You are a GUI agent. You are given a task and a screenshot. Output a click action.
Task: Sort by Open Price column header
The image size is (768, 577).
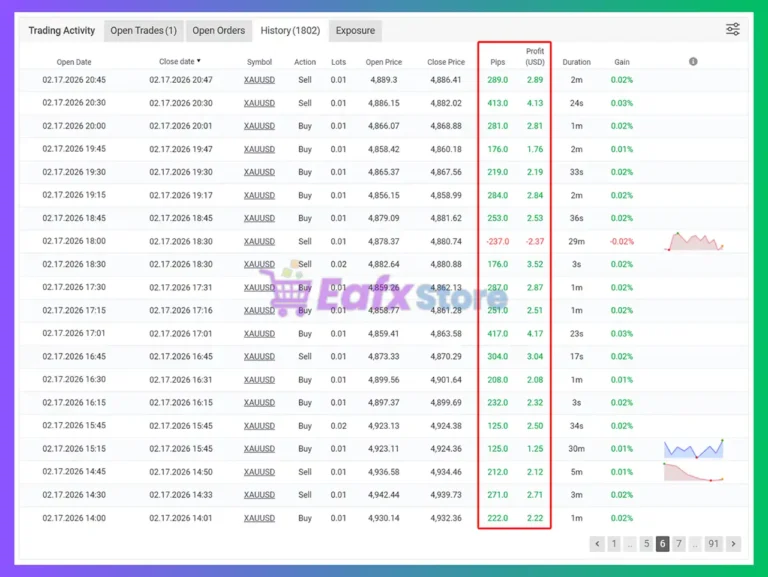tap(384, 62)
